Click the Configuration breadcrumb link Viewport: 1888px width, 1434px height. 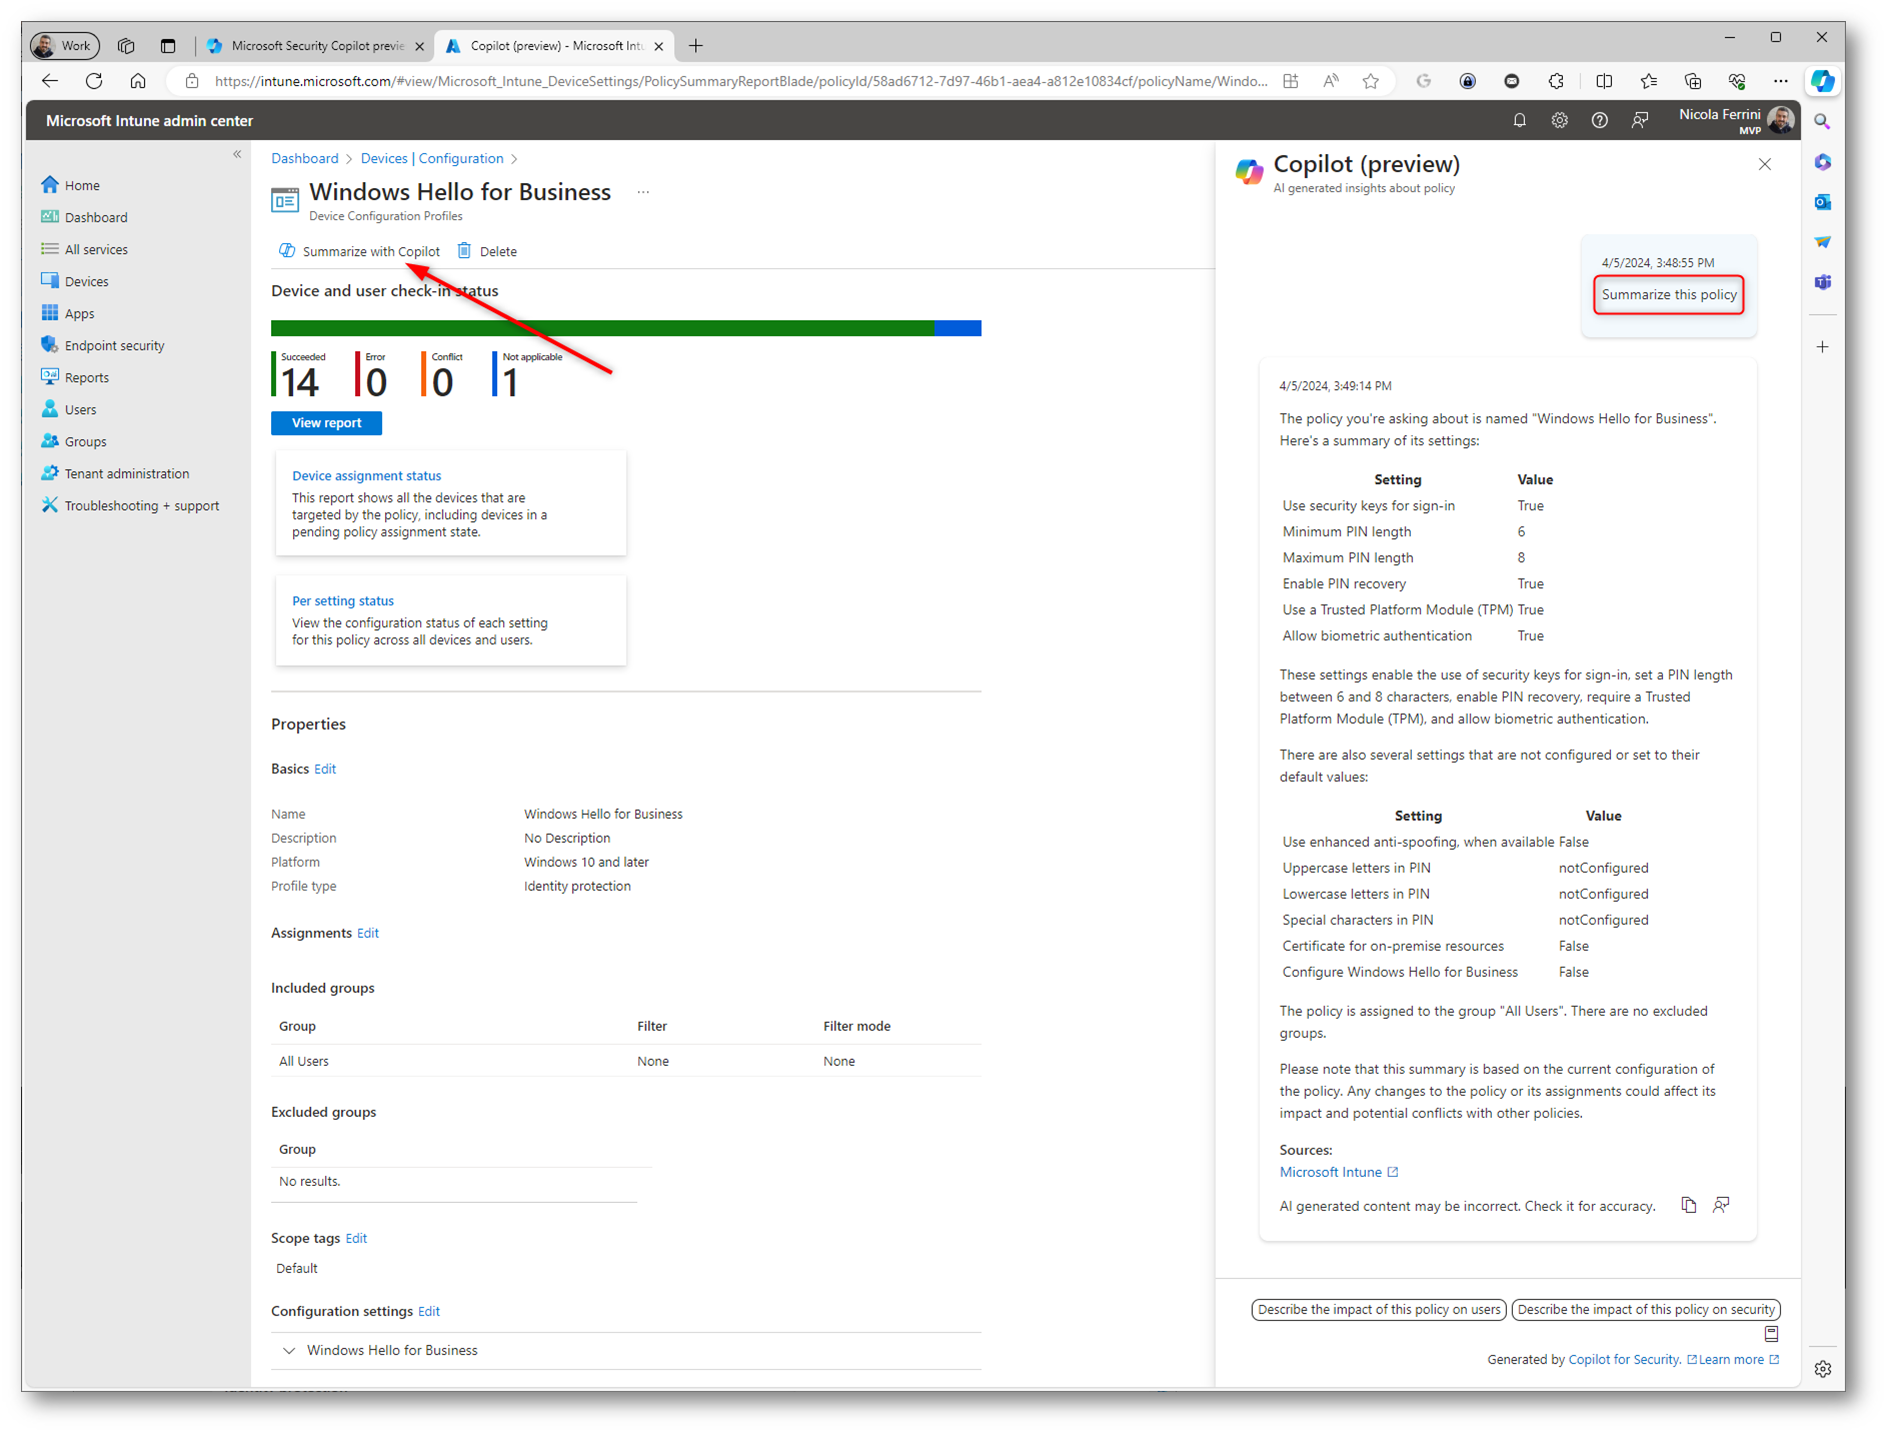click(x=461, y=158)
